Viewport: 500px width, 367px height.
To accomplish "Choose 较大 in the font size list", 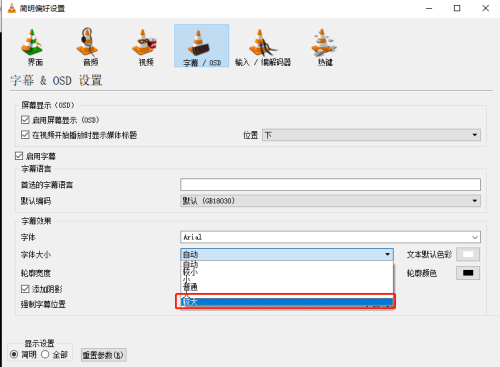I will [x=287, y=302].
